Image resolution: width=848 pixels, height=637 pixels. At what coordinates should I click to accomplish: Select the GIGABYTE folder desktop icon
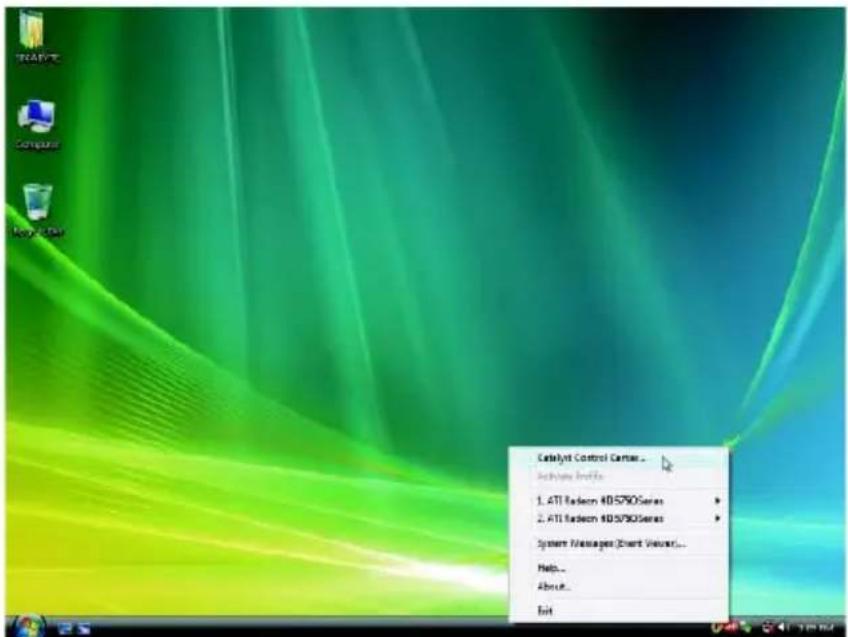[x=35, y=36]
